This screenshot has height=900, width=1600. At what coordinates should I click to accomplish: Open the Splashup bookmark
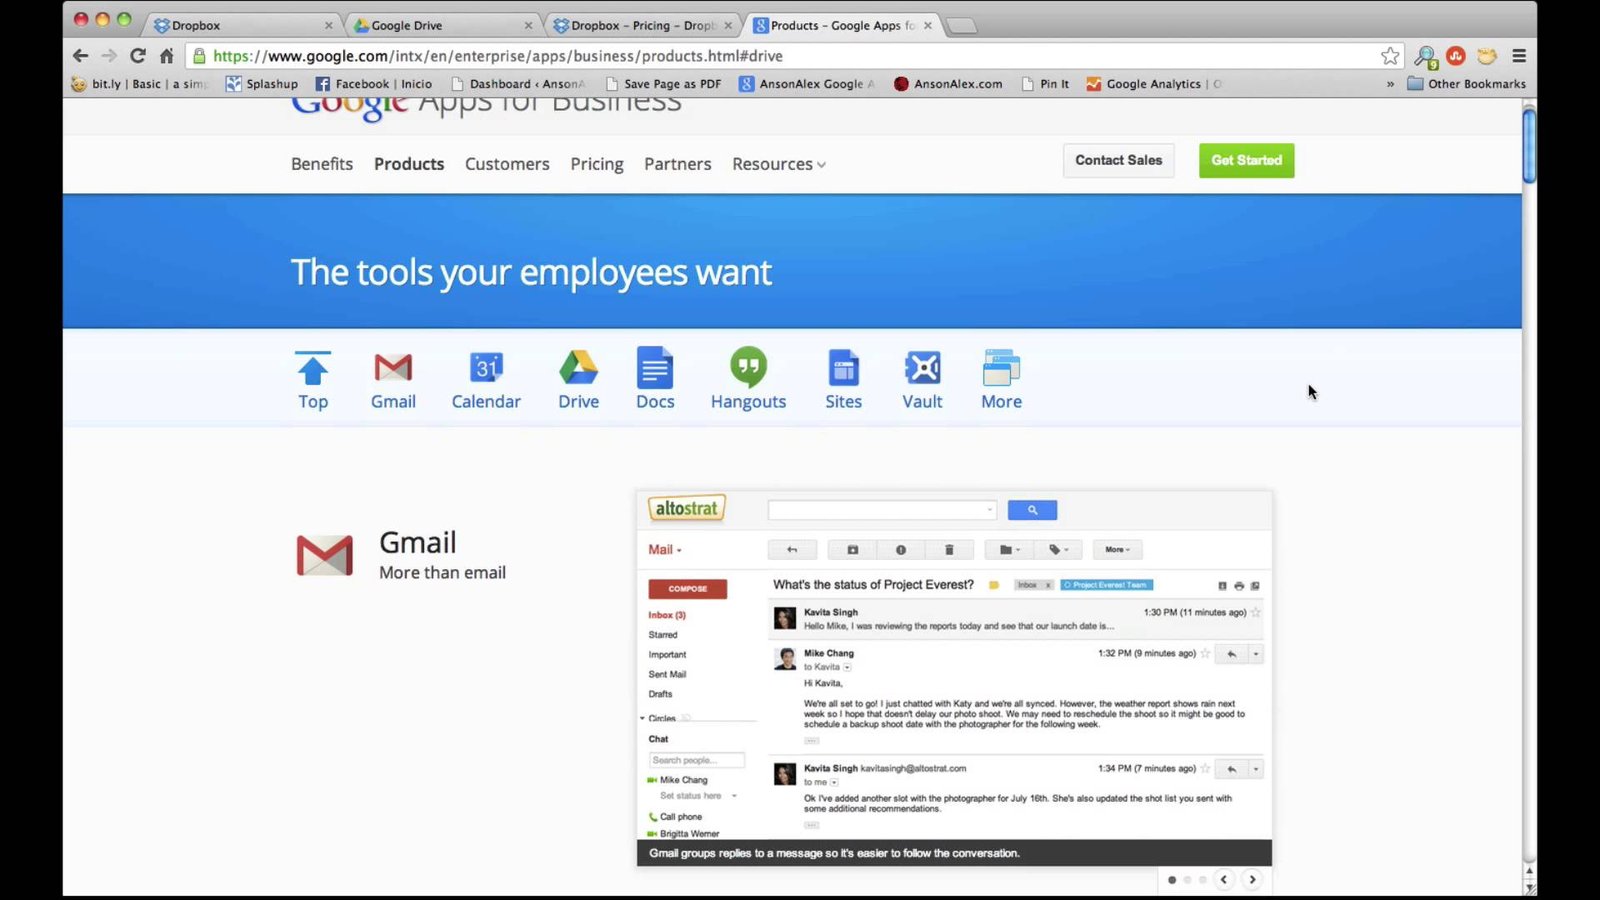262,84
